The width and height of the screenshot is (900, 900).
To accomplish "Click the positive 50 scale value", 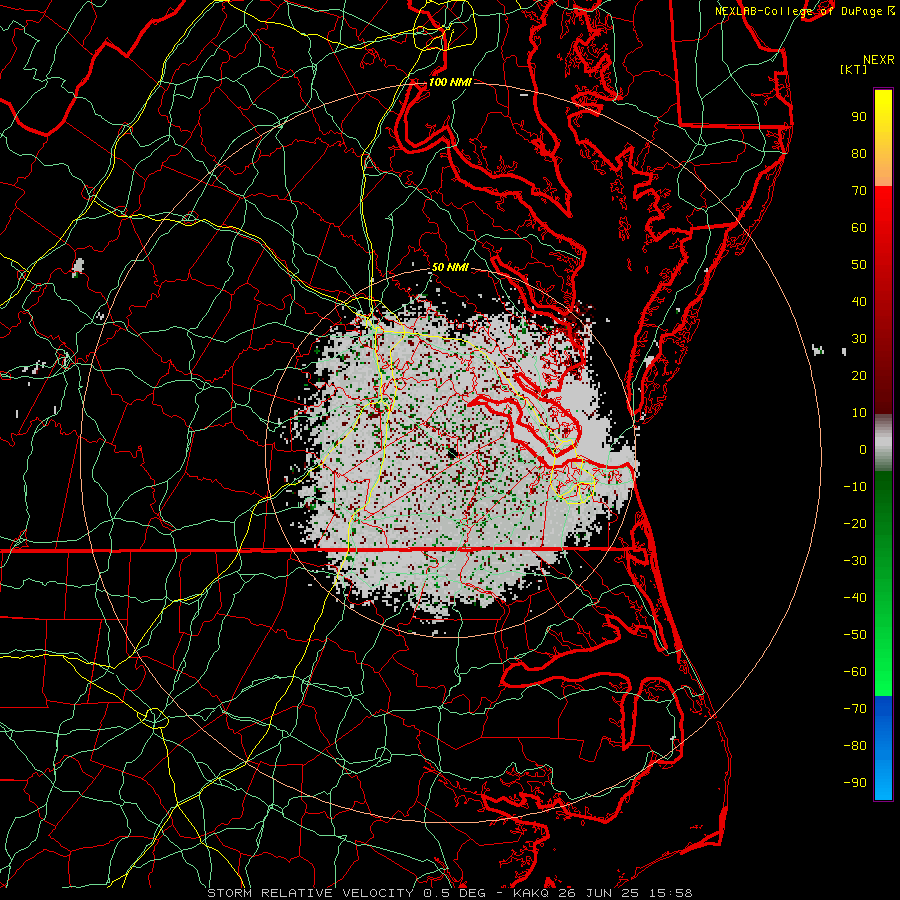I will click(859, 265).
